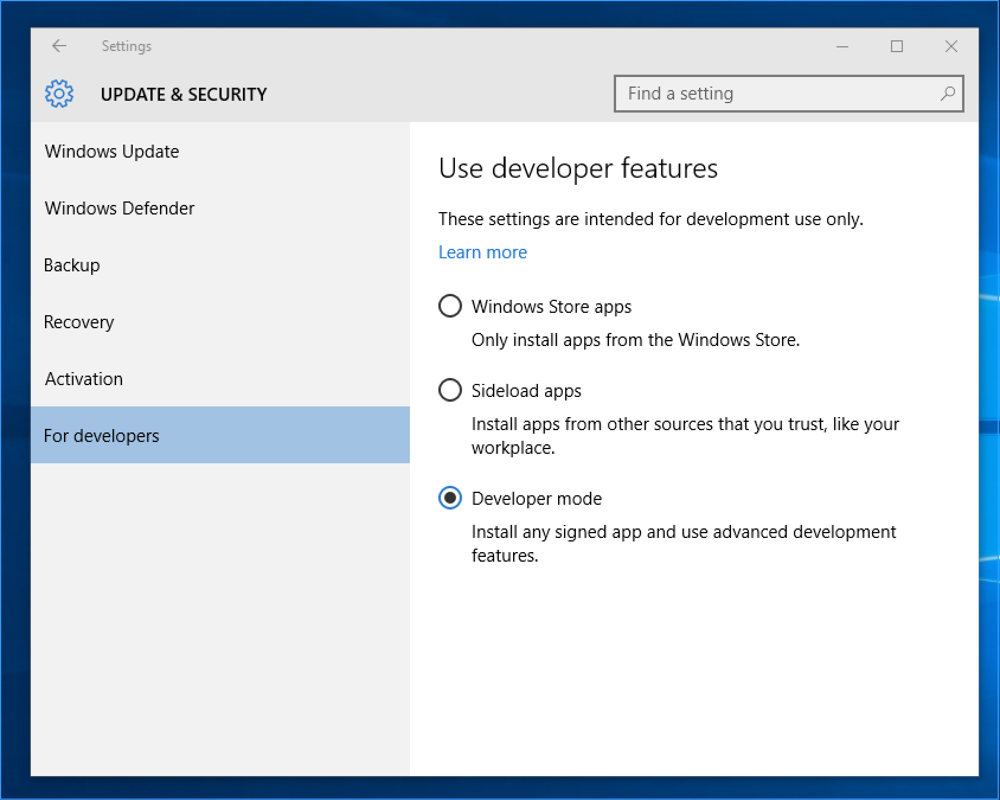
Task: Click the Settings window title text
Action: click(126, 46)
